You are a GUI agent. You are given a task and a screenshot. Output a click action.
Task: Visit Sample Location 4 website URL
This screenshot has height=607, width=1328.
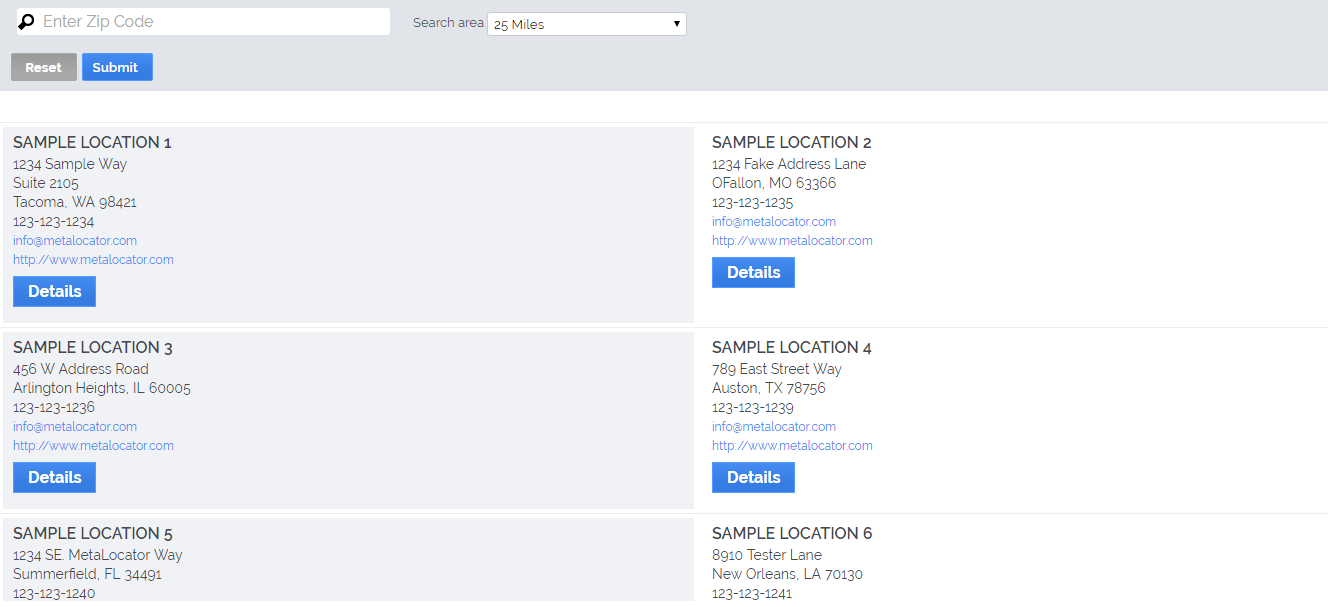coord(792,446)
